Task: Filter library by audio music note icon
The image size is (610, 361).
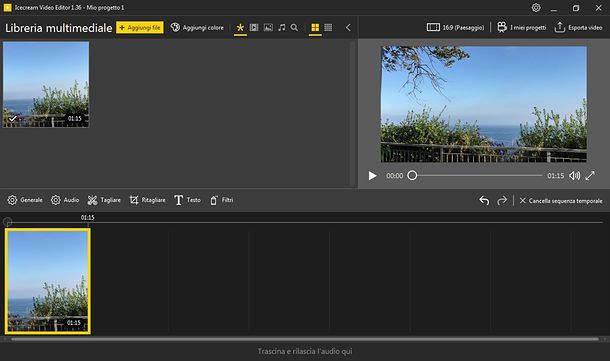Action: 281,28
